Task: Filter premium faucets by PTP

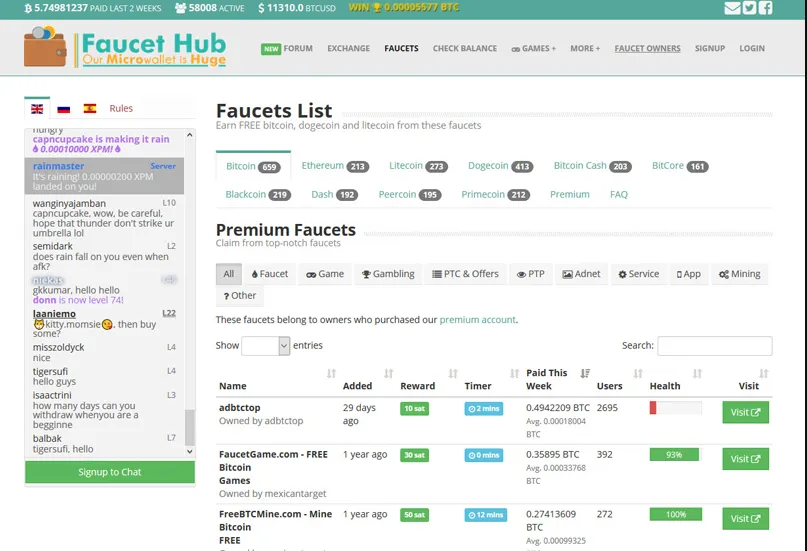Action: tap(531, 274)
